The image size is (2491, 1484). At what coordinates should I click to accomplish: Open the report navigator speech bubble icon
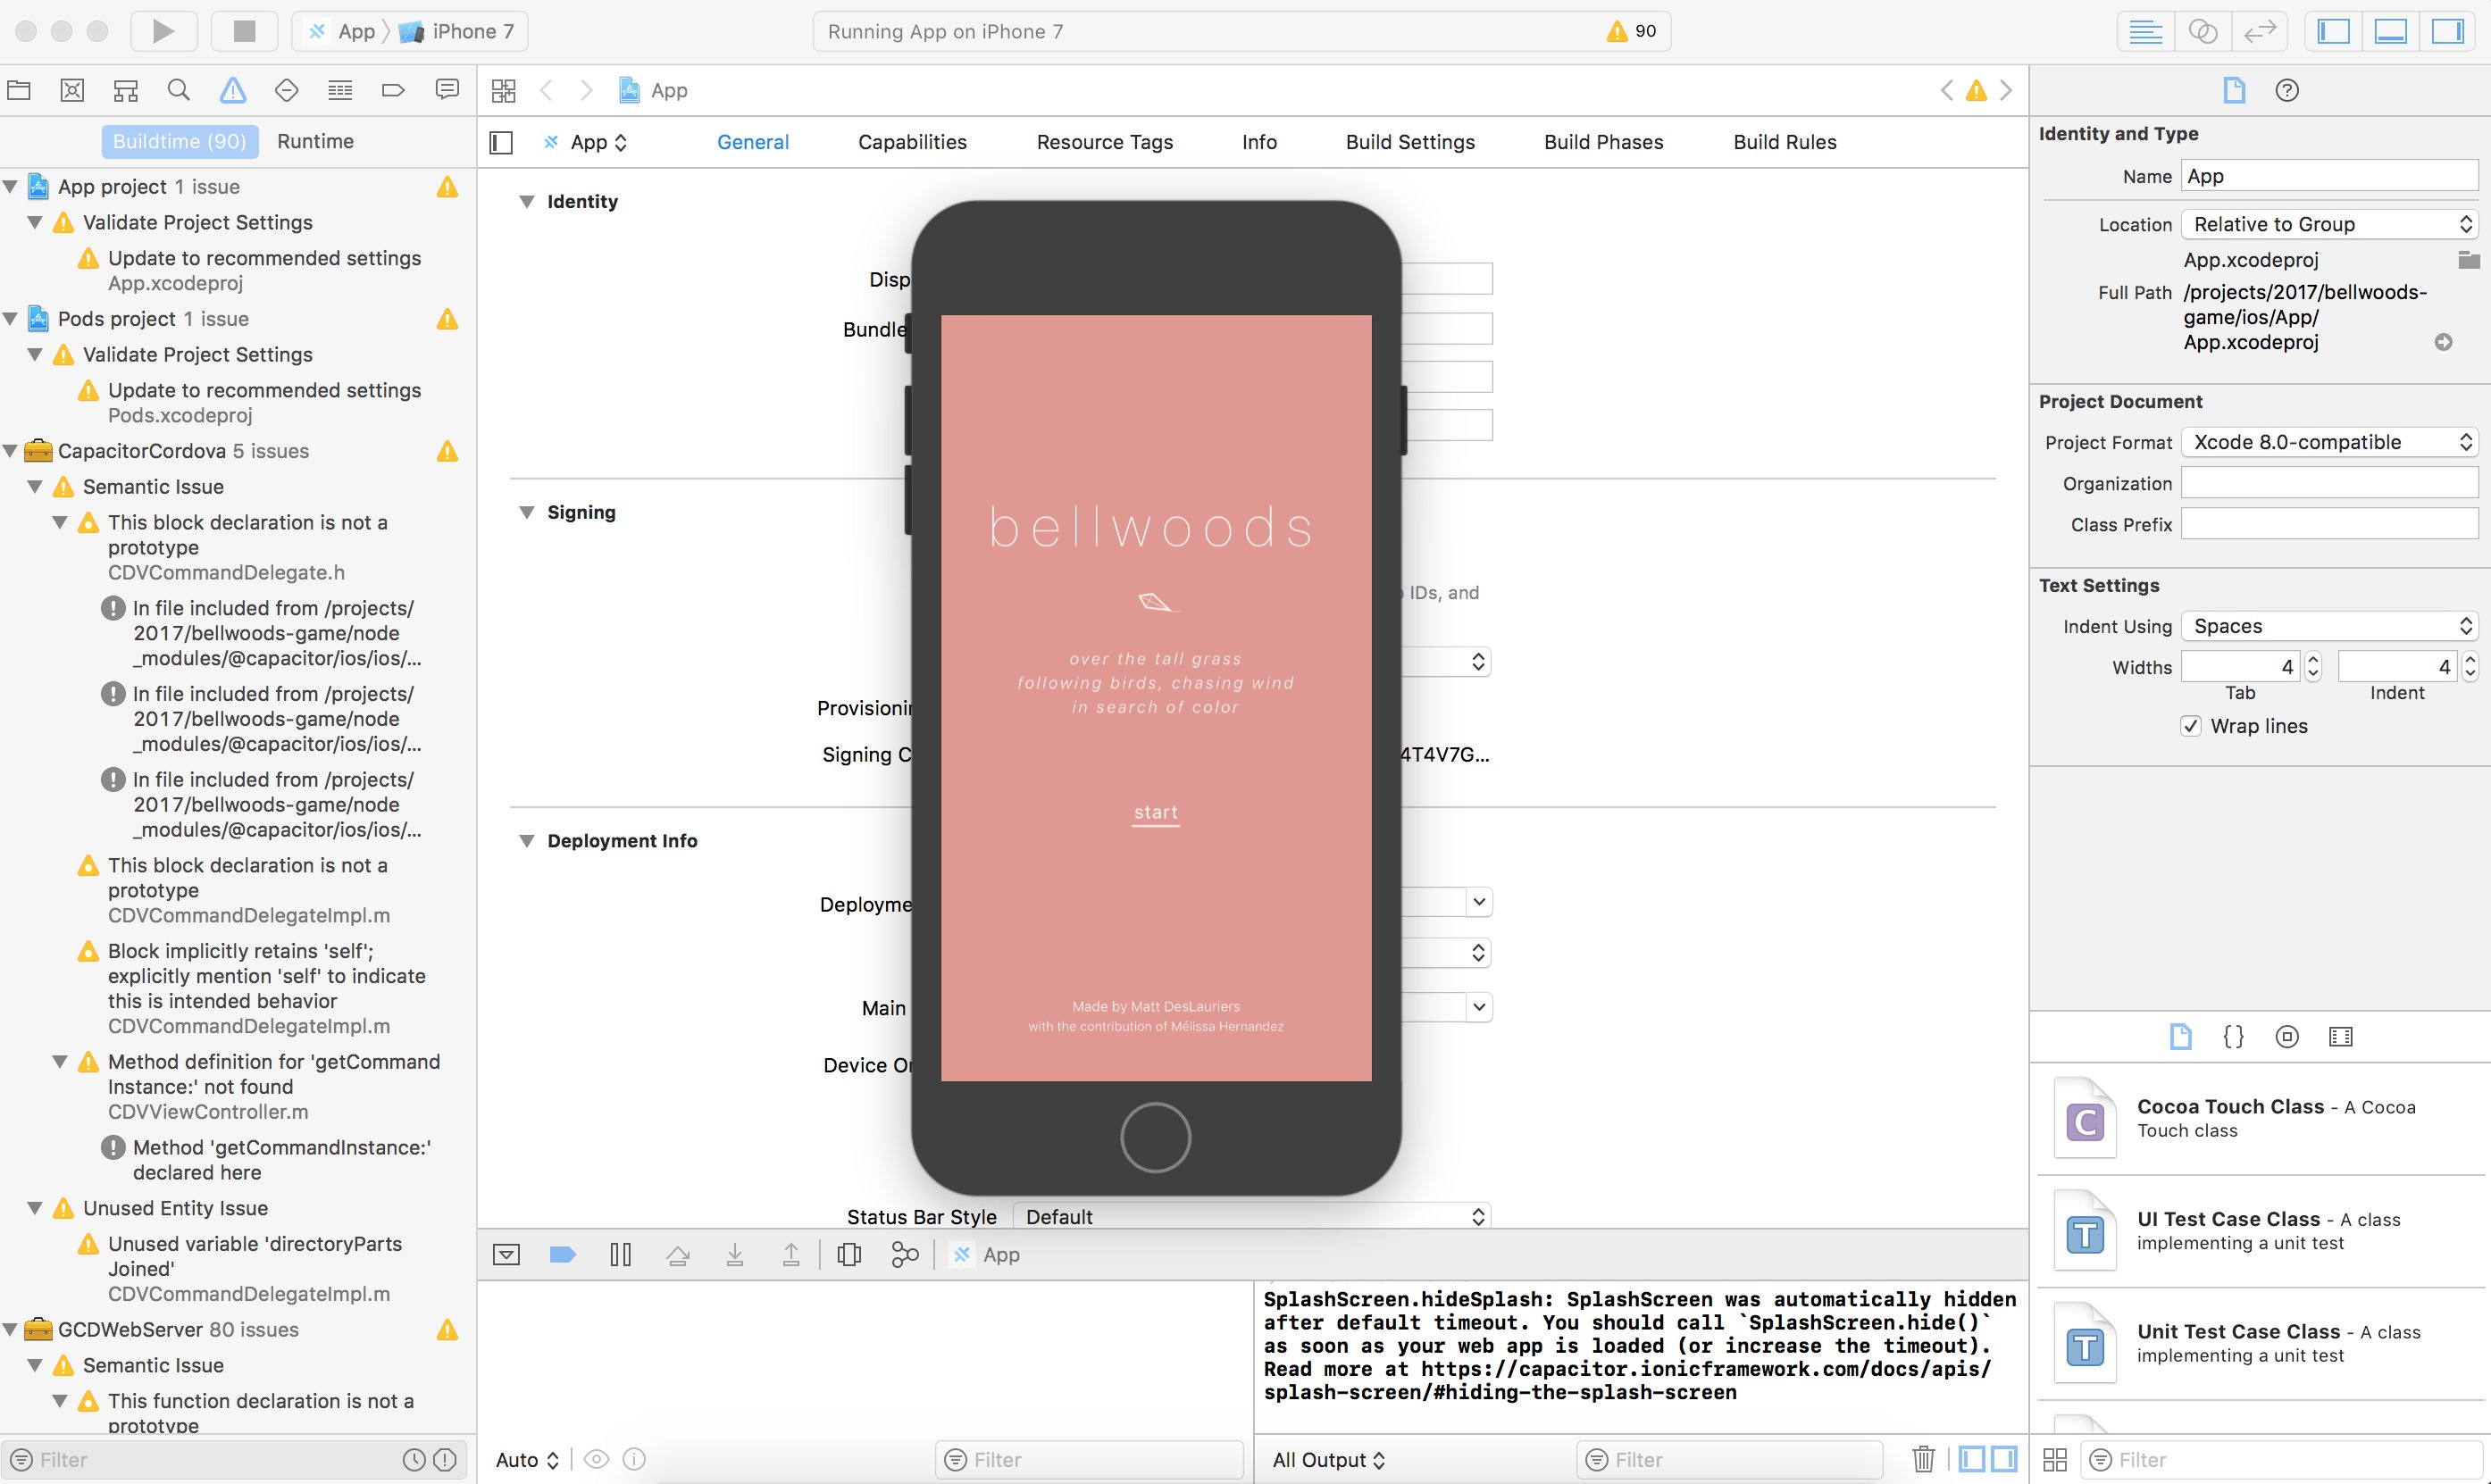447,90
